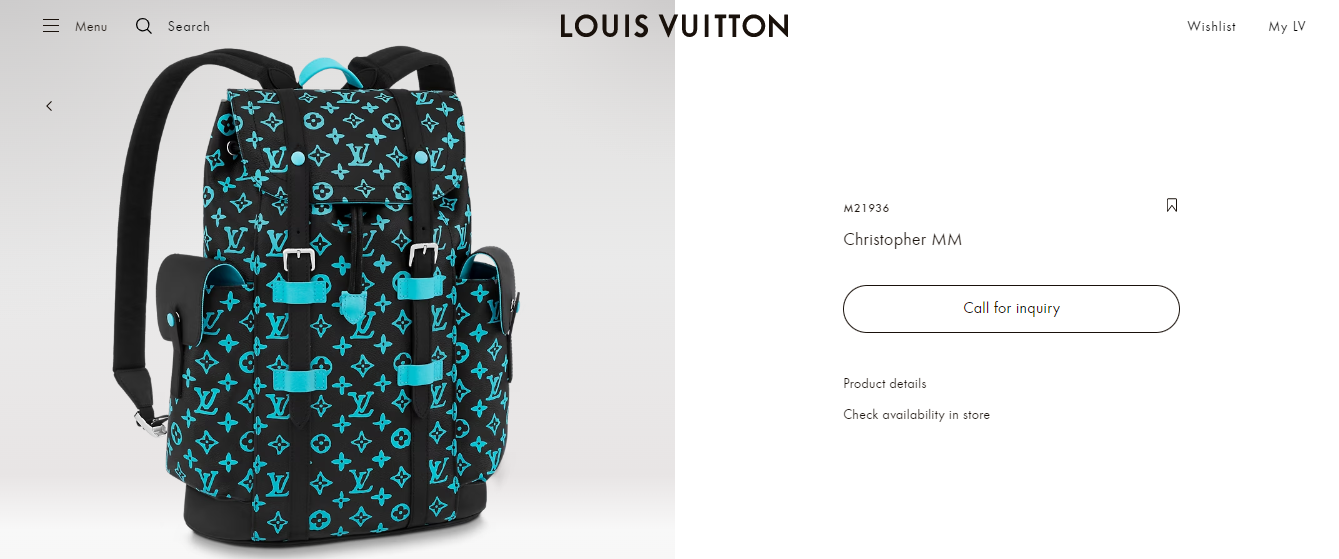
Task: Click the Louis Vuitton logo
Action: 674,26
